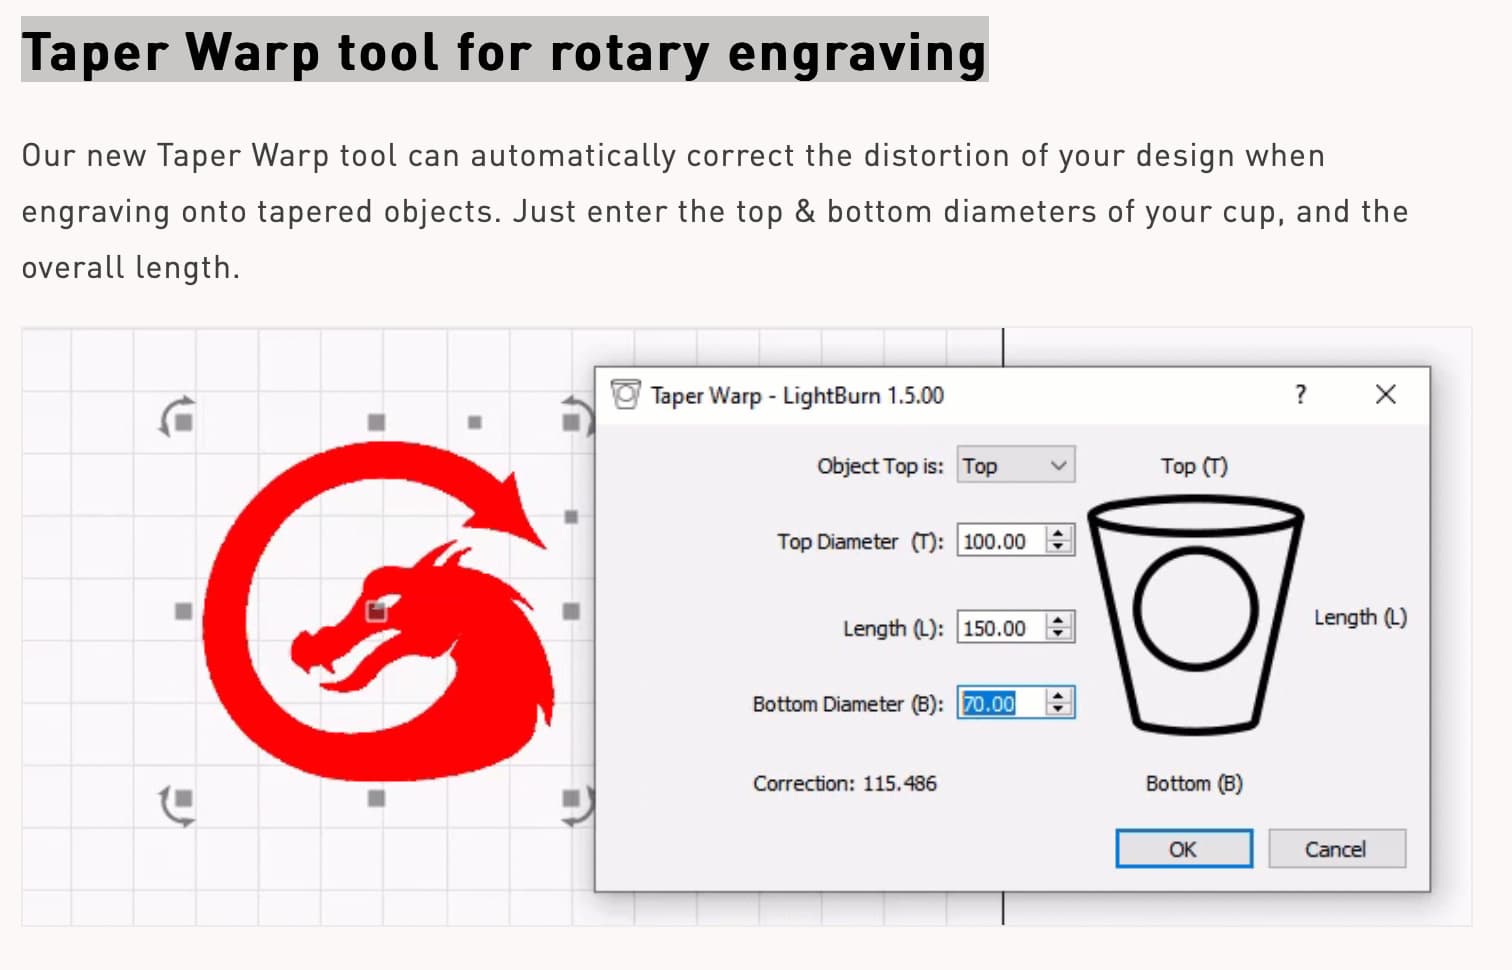Click the right middle resize handle
Image resolution: width=1512 pixels, height=970 pixels.
(571, 610)
